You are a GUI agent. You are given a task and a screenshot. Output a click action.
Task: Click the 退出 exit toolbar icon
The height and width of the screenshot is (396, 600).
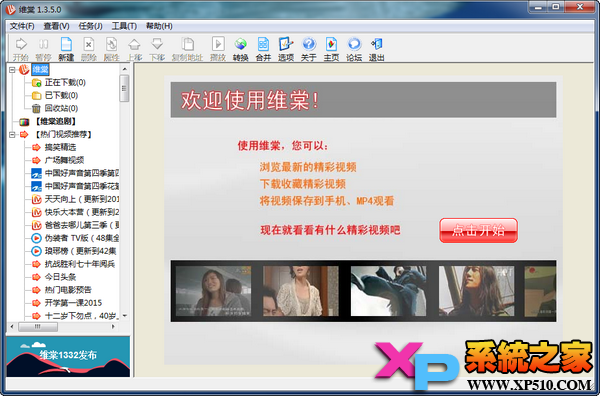tap(377, 49)
